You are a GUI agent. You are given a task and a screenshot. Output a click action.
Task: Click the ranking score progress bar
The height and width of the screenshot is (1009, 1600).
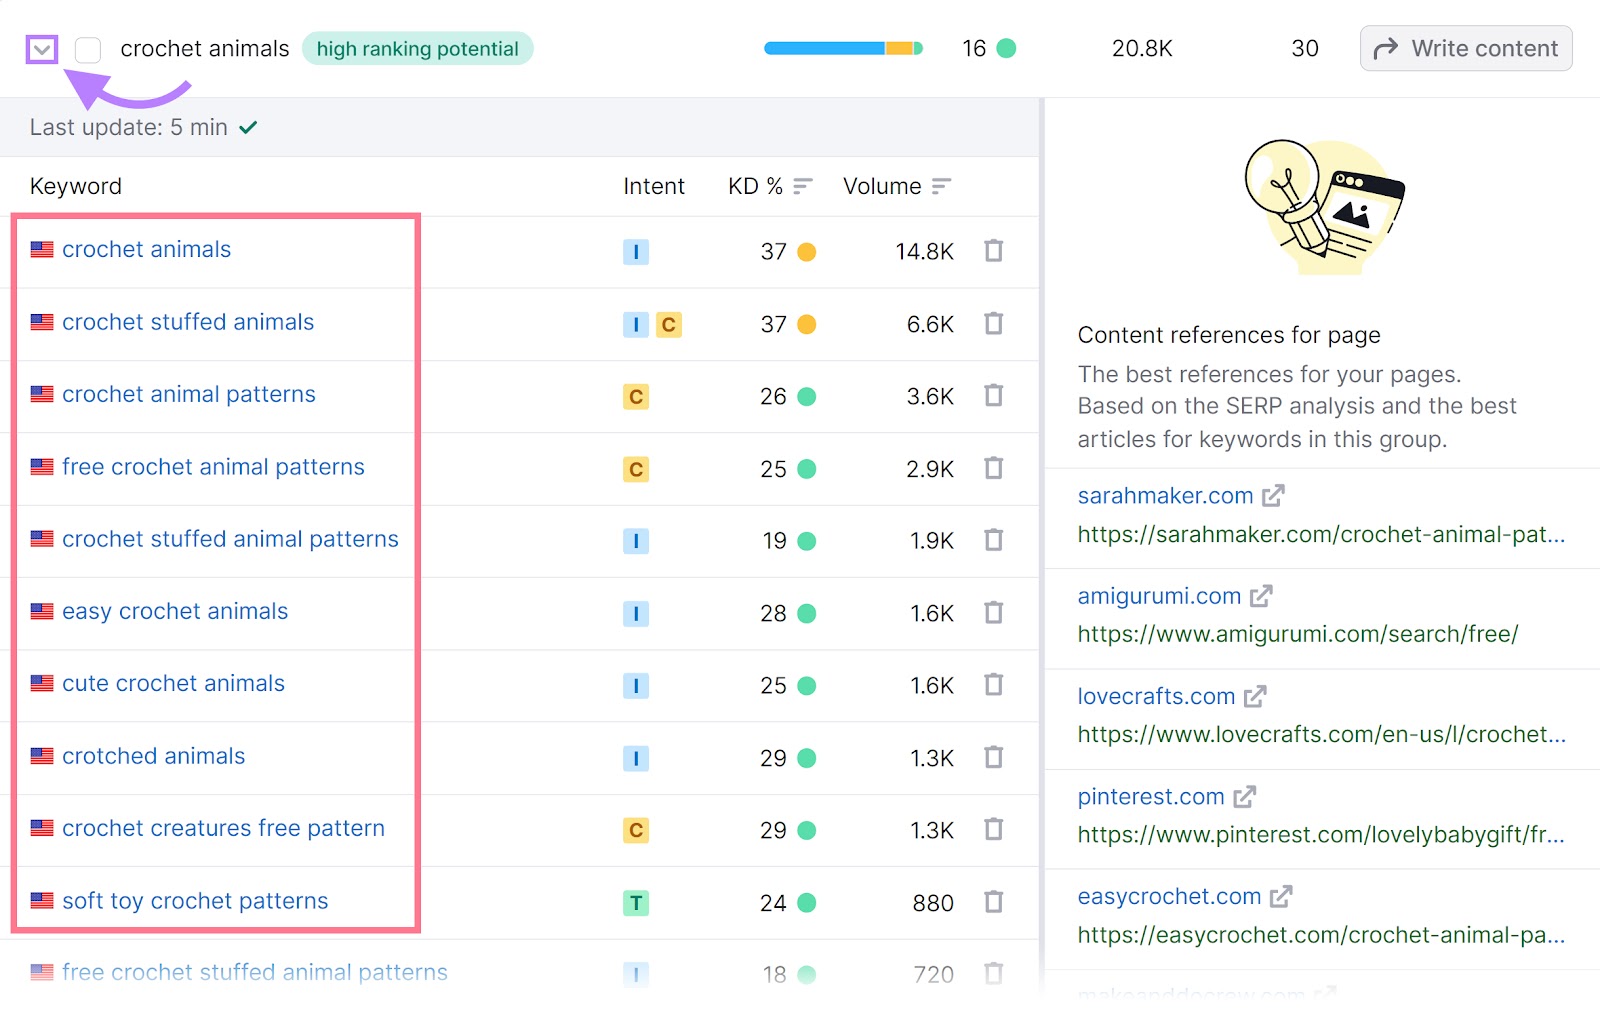tap(843, 47)
